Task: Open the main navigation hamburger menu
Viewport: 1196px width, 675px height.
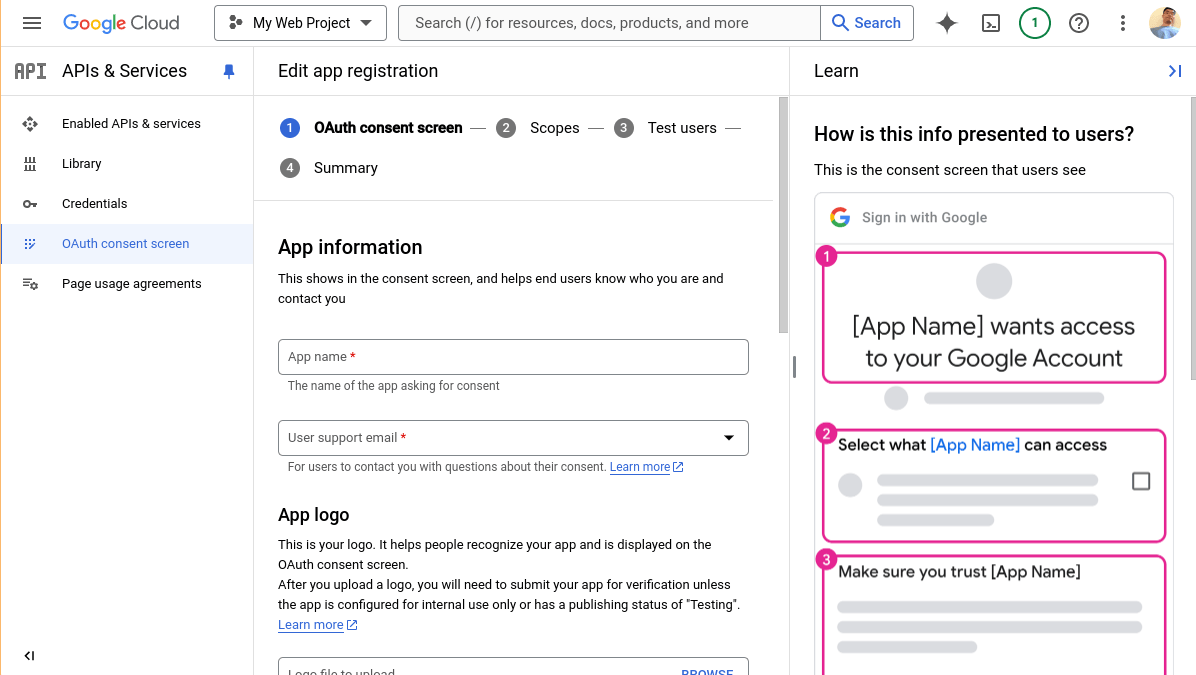Action: tap(32, 23)
